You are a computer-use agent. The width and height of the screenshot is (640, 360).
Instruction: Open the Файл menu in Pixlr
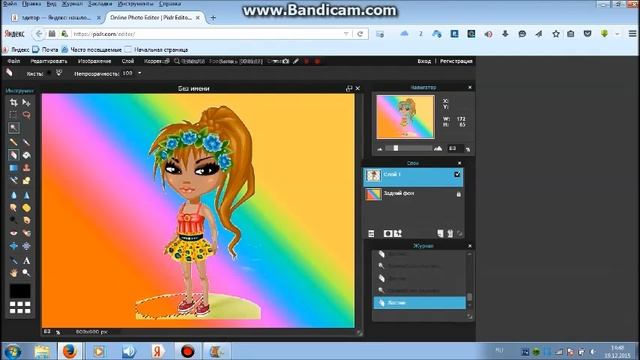click(14, 61)
